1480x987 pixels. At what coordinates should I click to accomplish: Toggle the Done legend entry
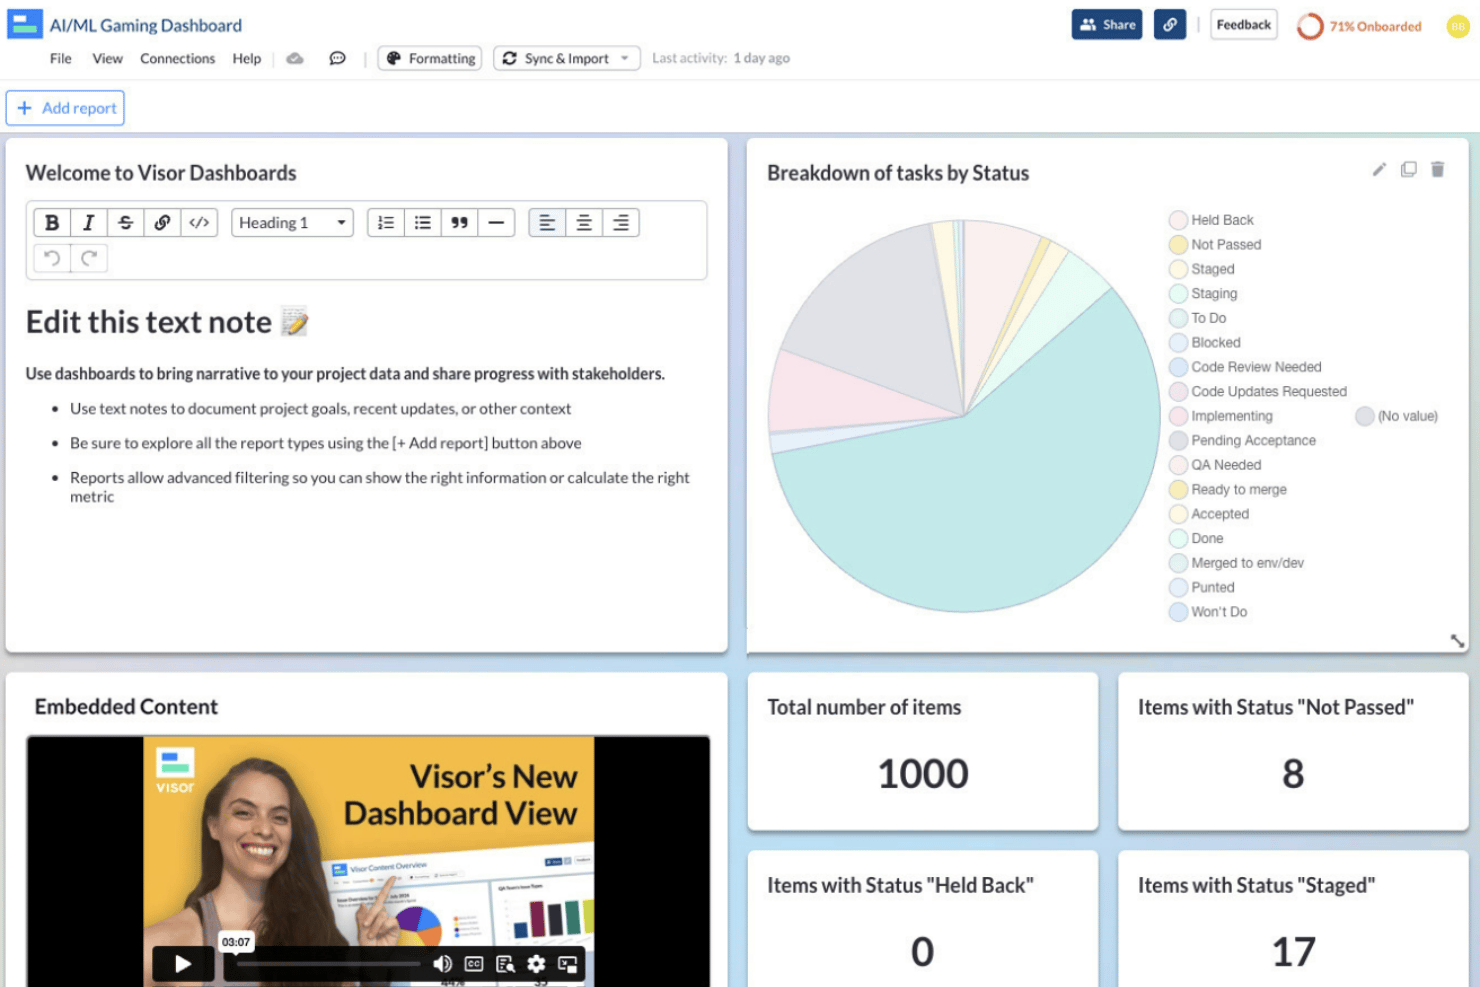[x=1197, y=538]
